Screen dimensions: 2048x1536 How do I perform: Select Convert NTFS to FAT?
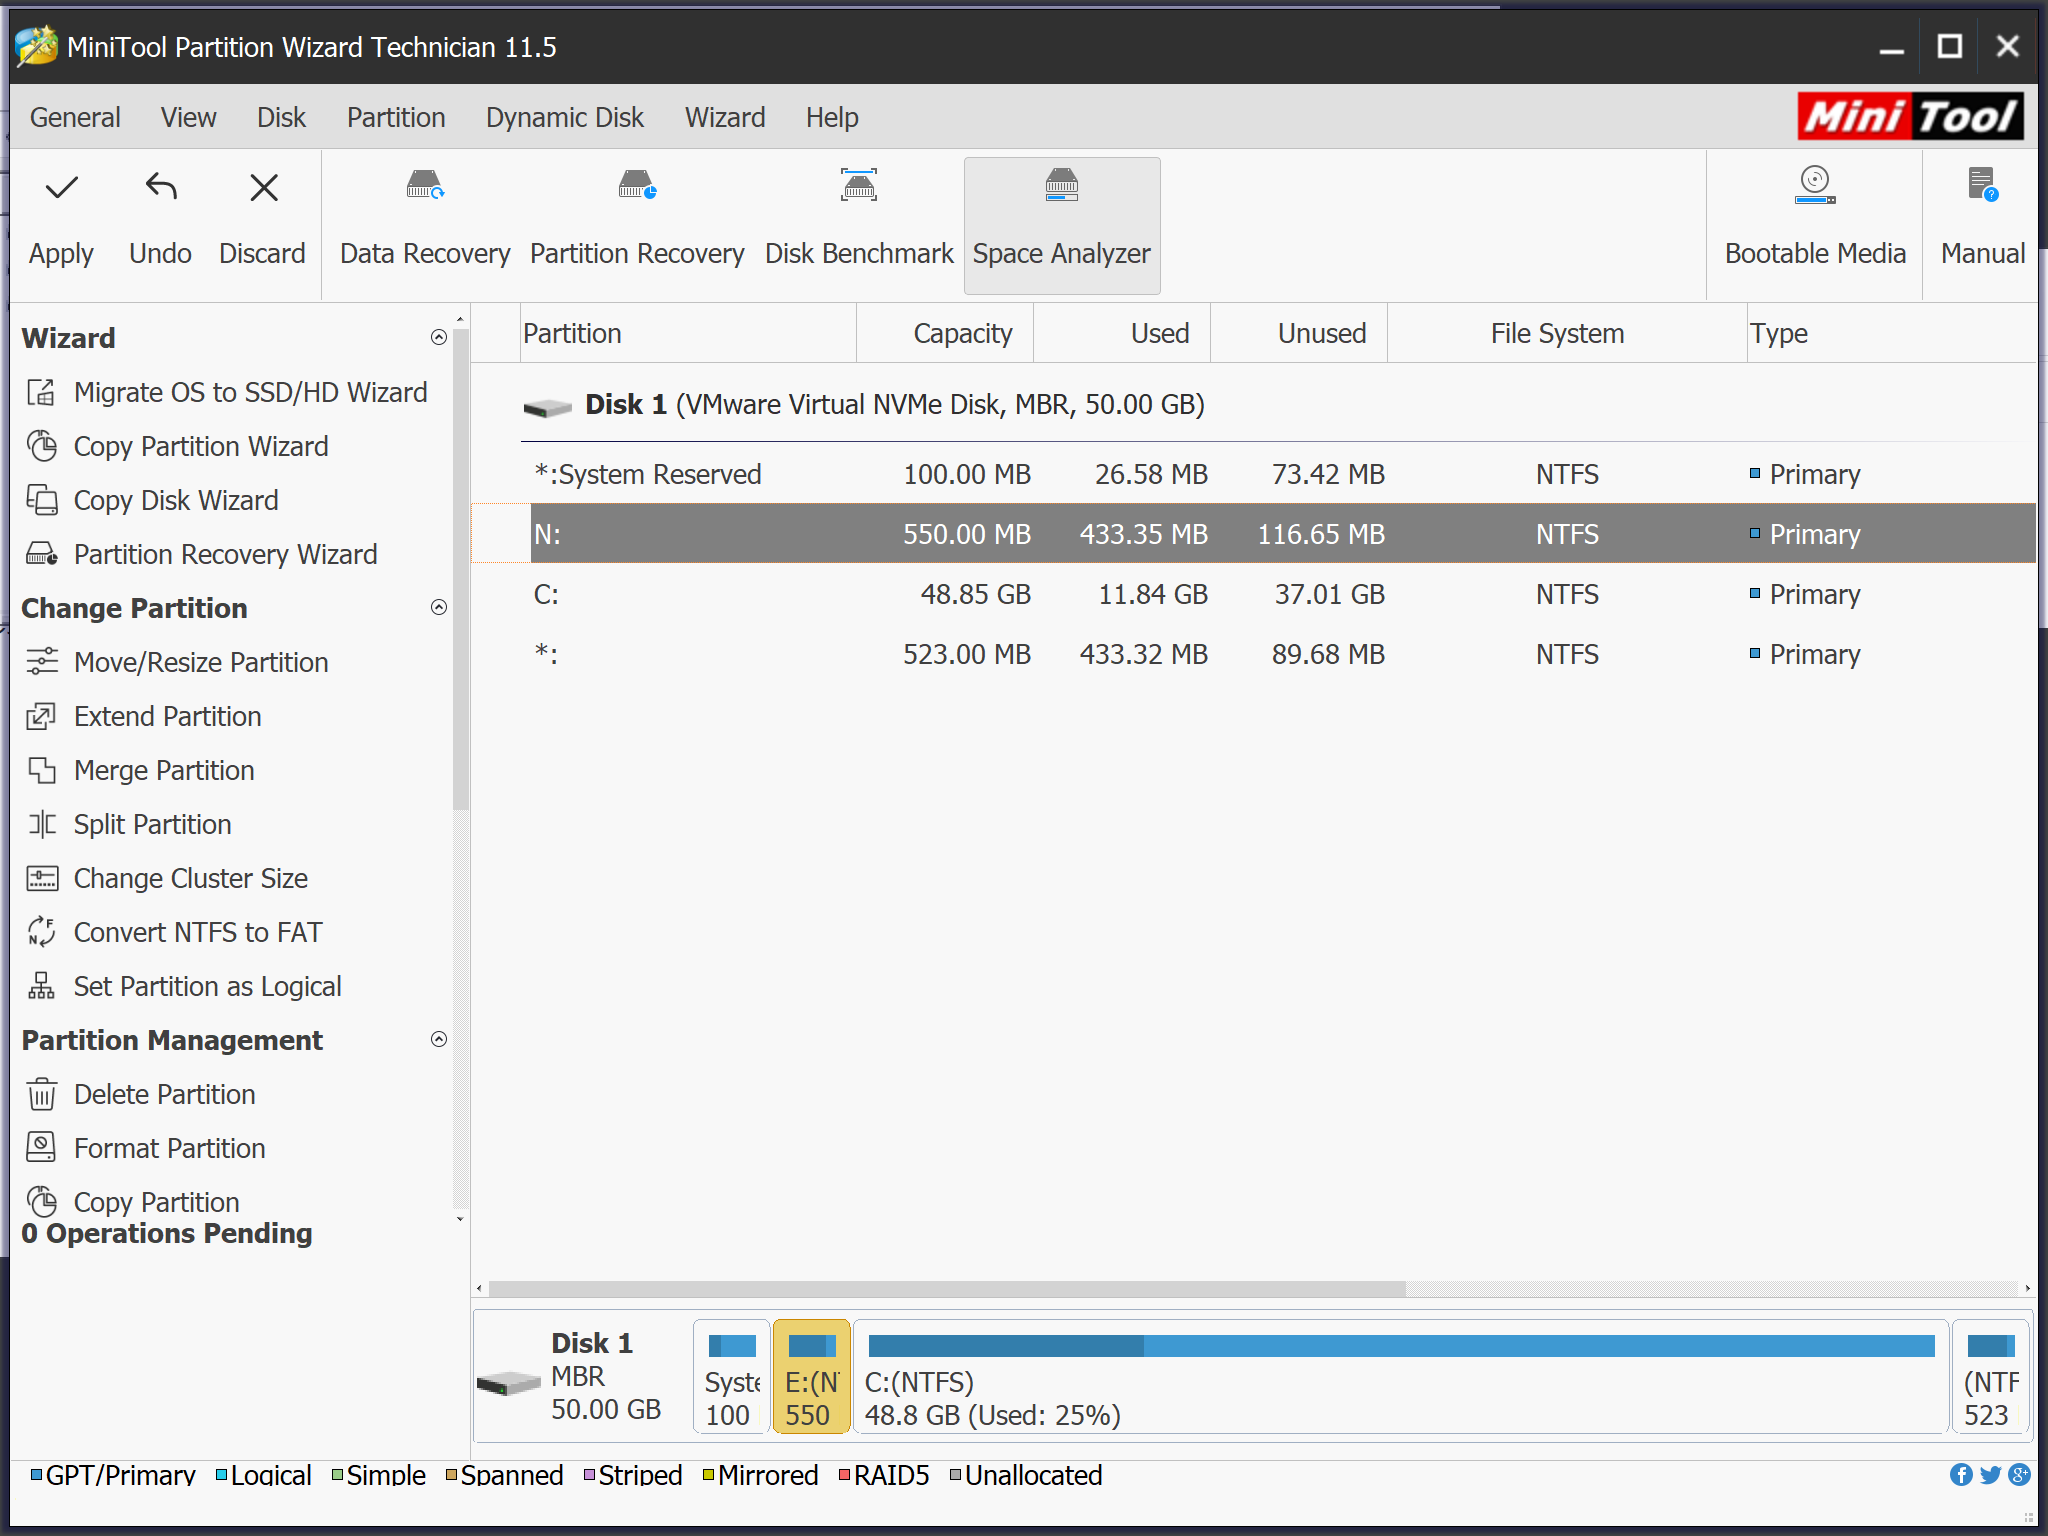click(x=198, y=931)
